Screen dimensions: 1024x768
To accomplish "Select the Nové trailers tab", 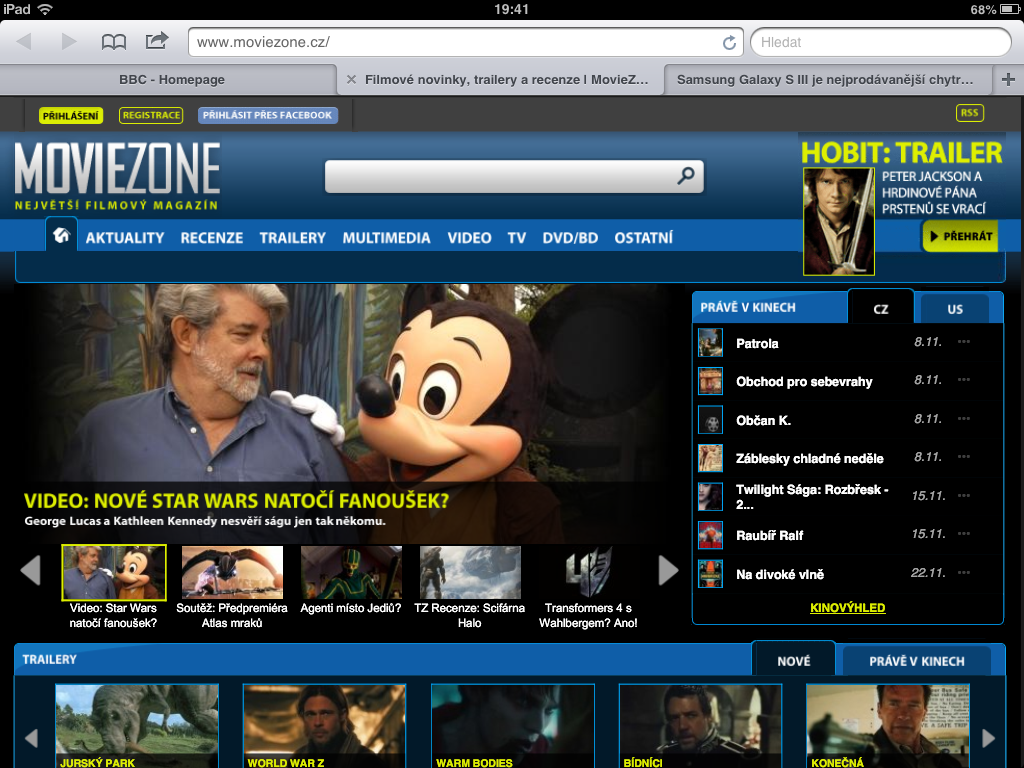I will tap(793, 661).
